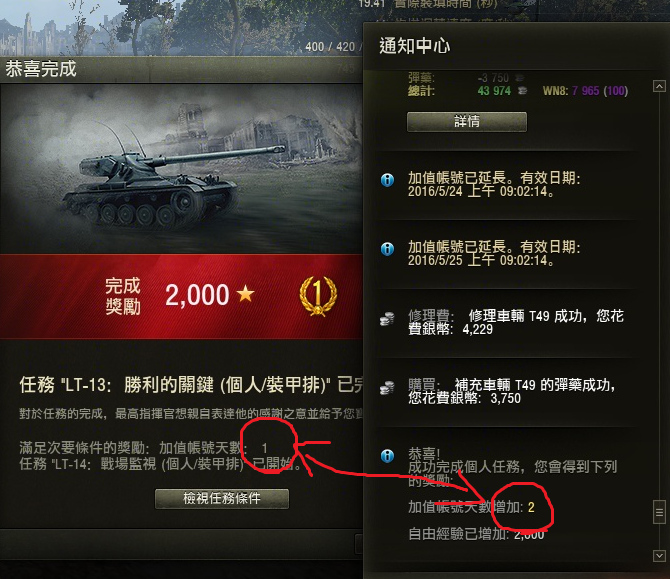Click the WN8 7 965 rating text

(585, 91)
